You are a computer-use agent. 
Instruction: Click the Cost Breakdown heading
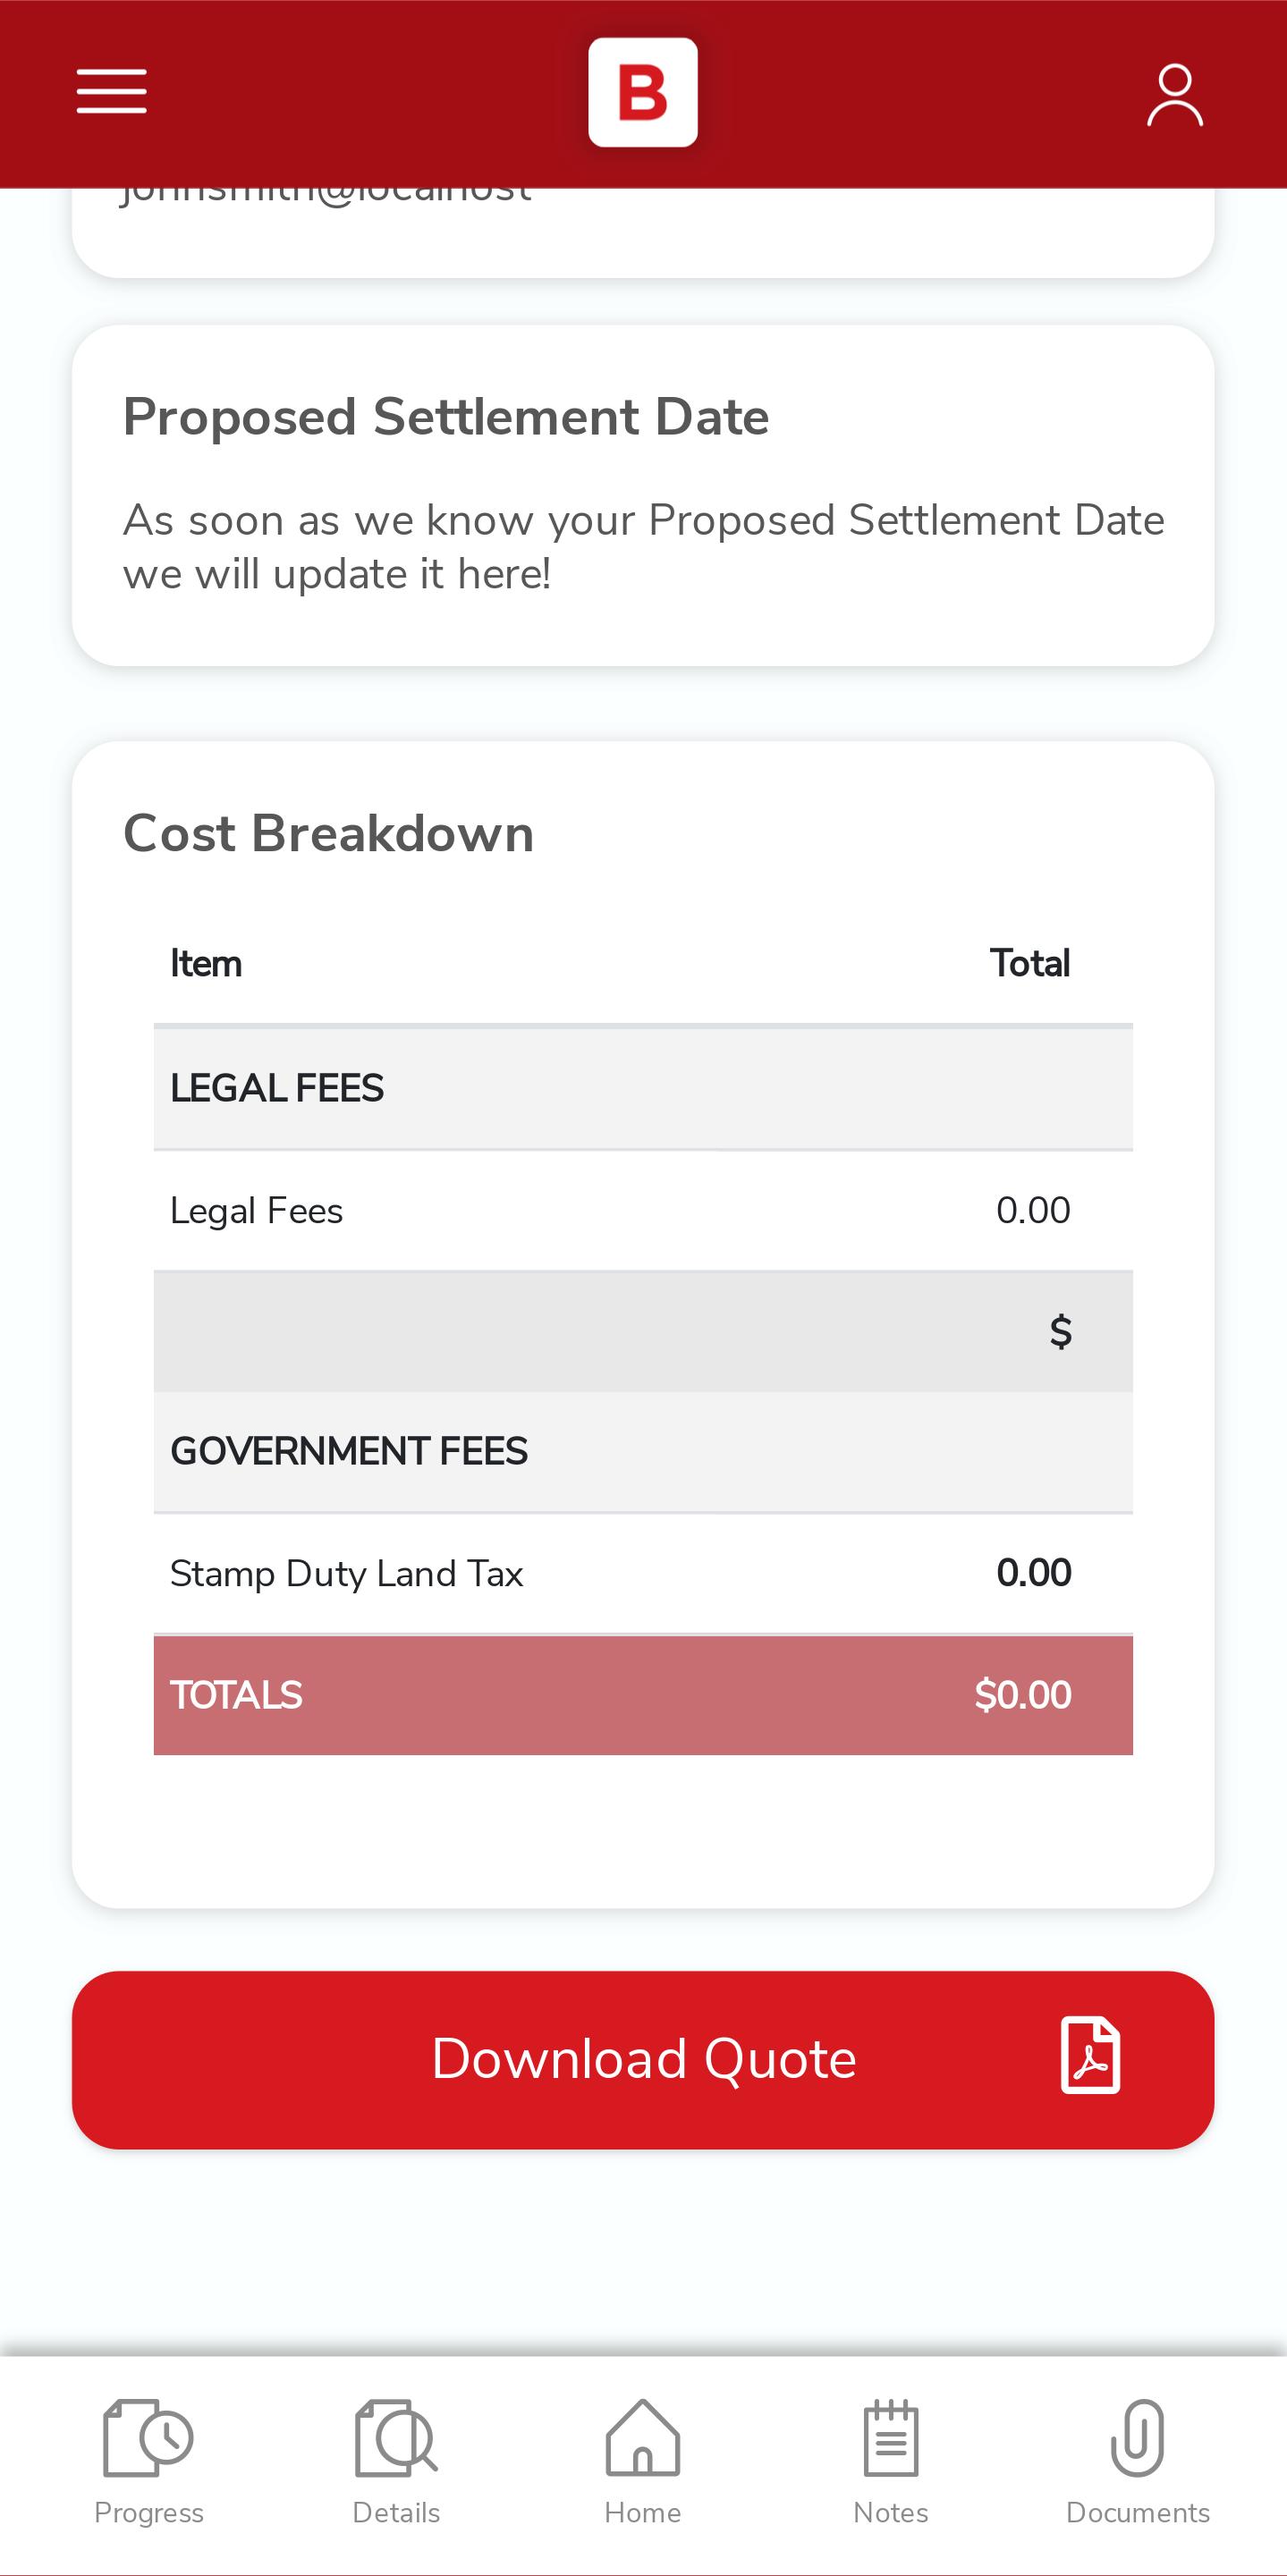pyautogui.click(x=328, y=833)
